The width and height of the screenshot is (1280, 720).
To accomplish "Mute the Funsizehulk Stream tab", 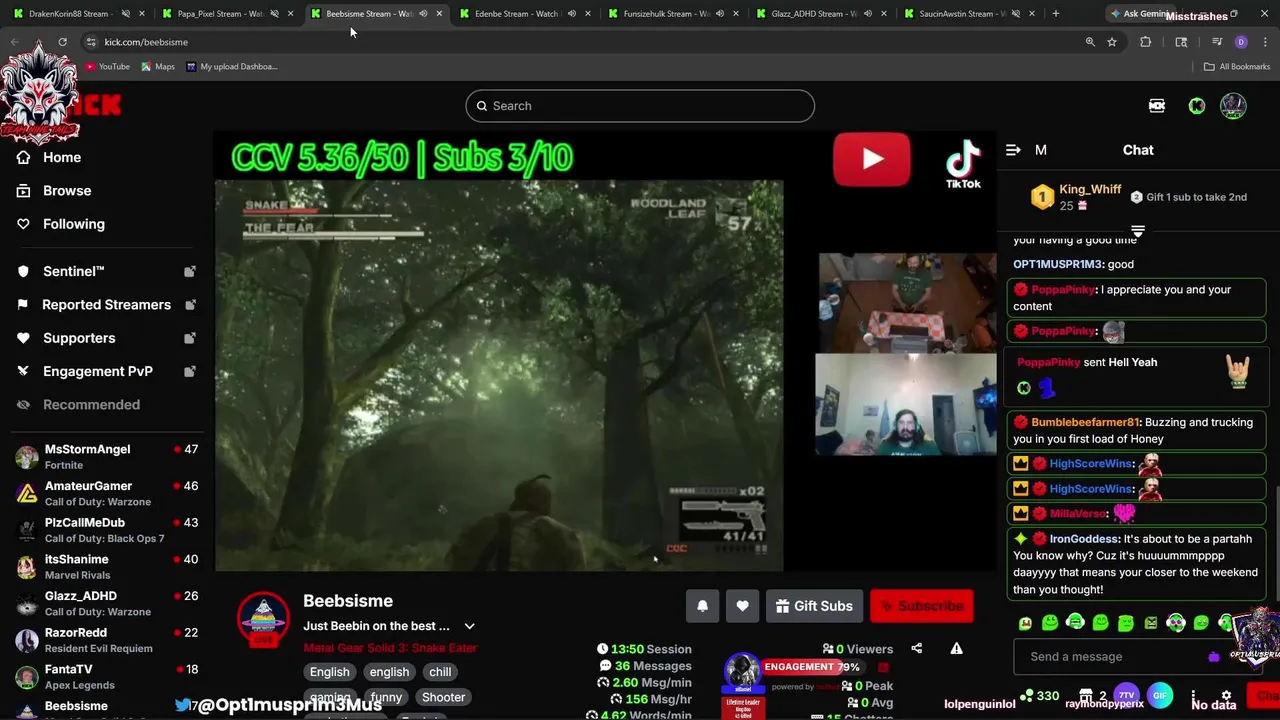I will (719, 14).
